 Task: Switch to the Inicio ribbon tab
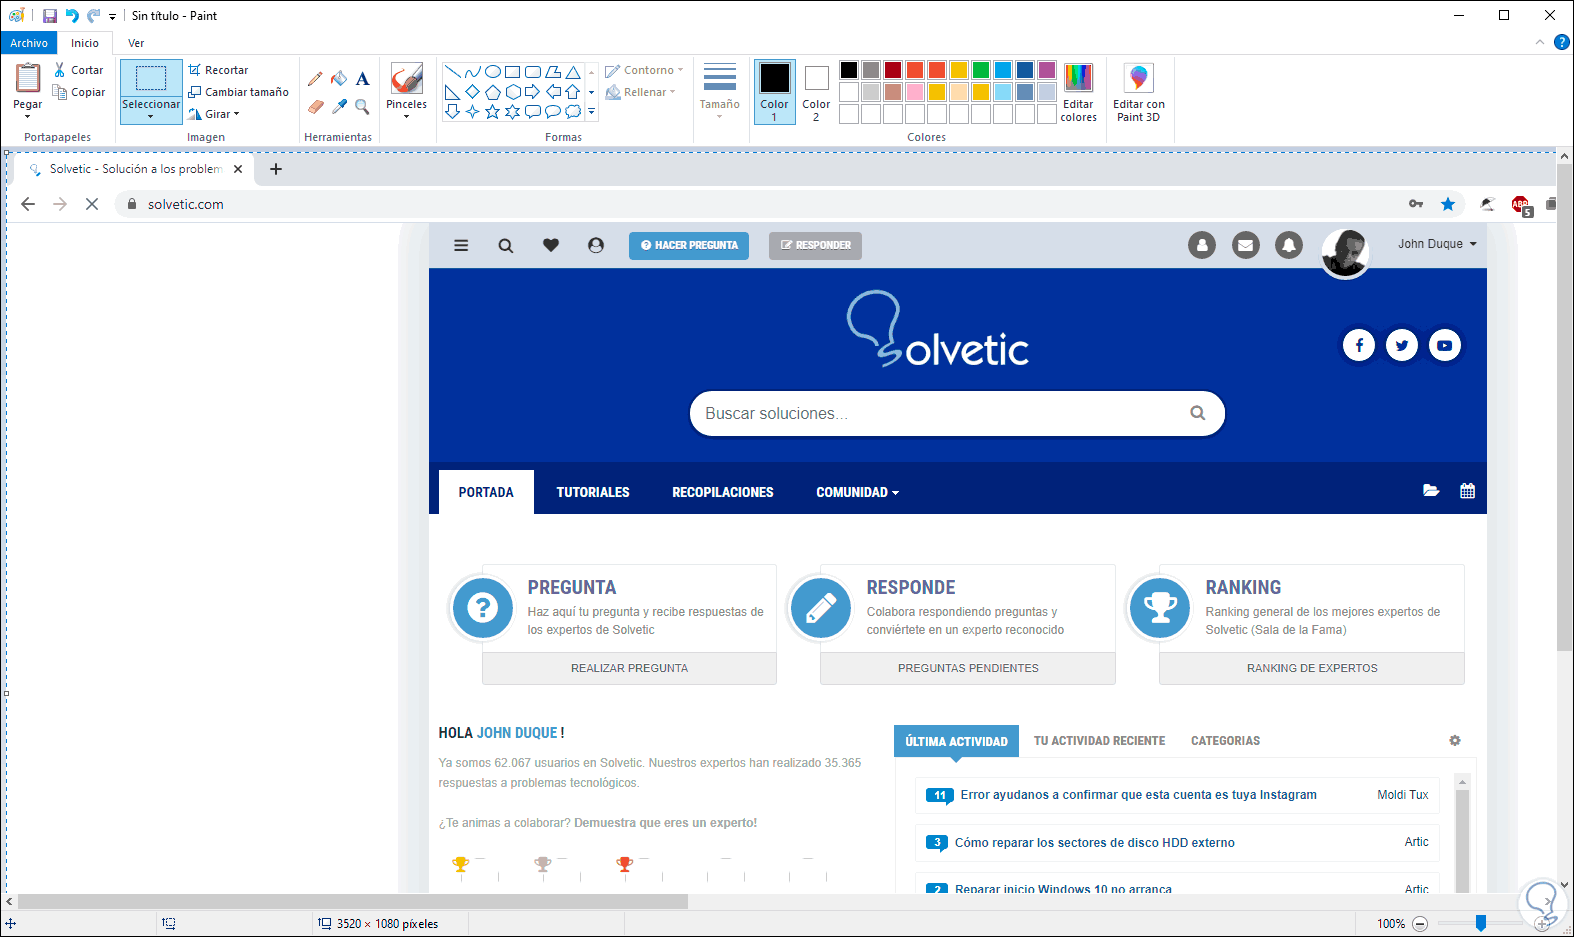85,43
